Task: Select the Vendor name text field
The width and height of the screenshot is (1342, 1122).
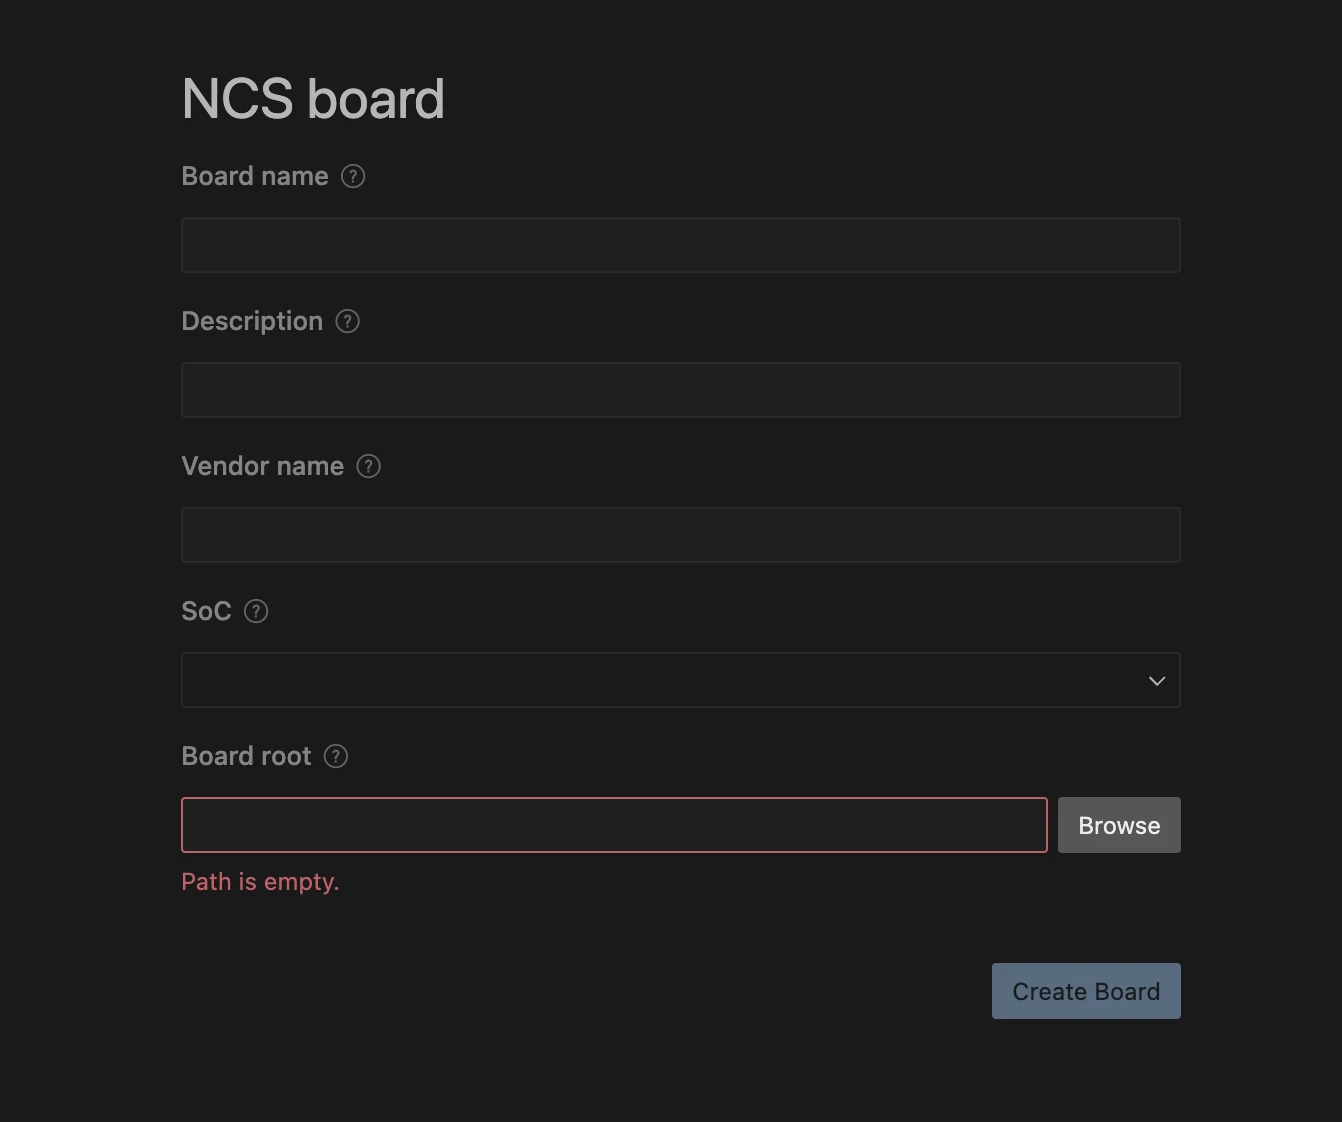Action: (x=680, y=535)
